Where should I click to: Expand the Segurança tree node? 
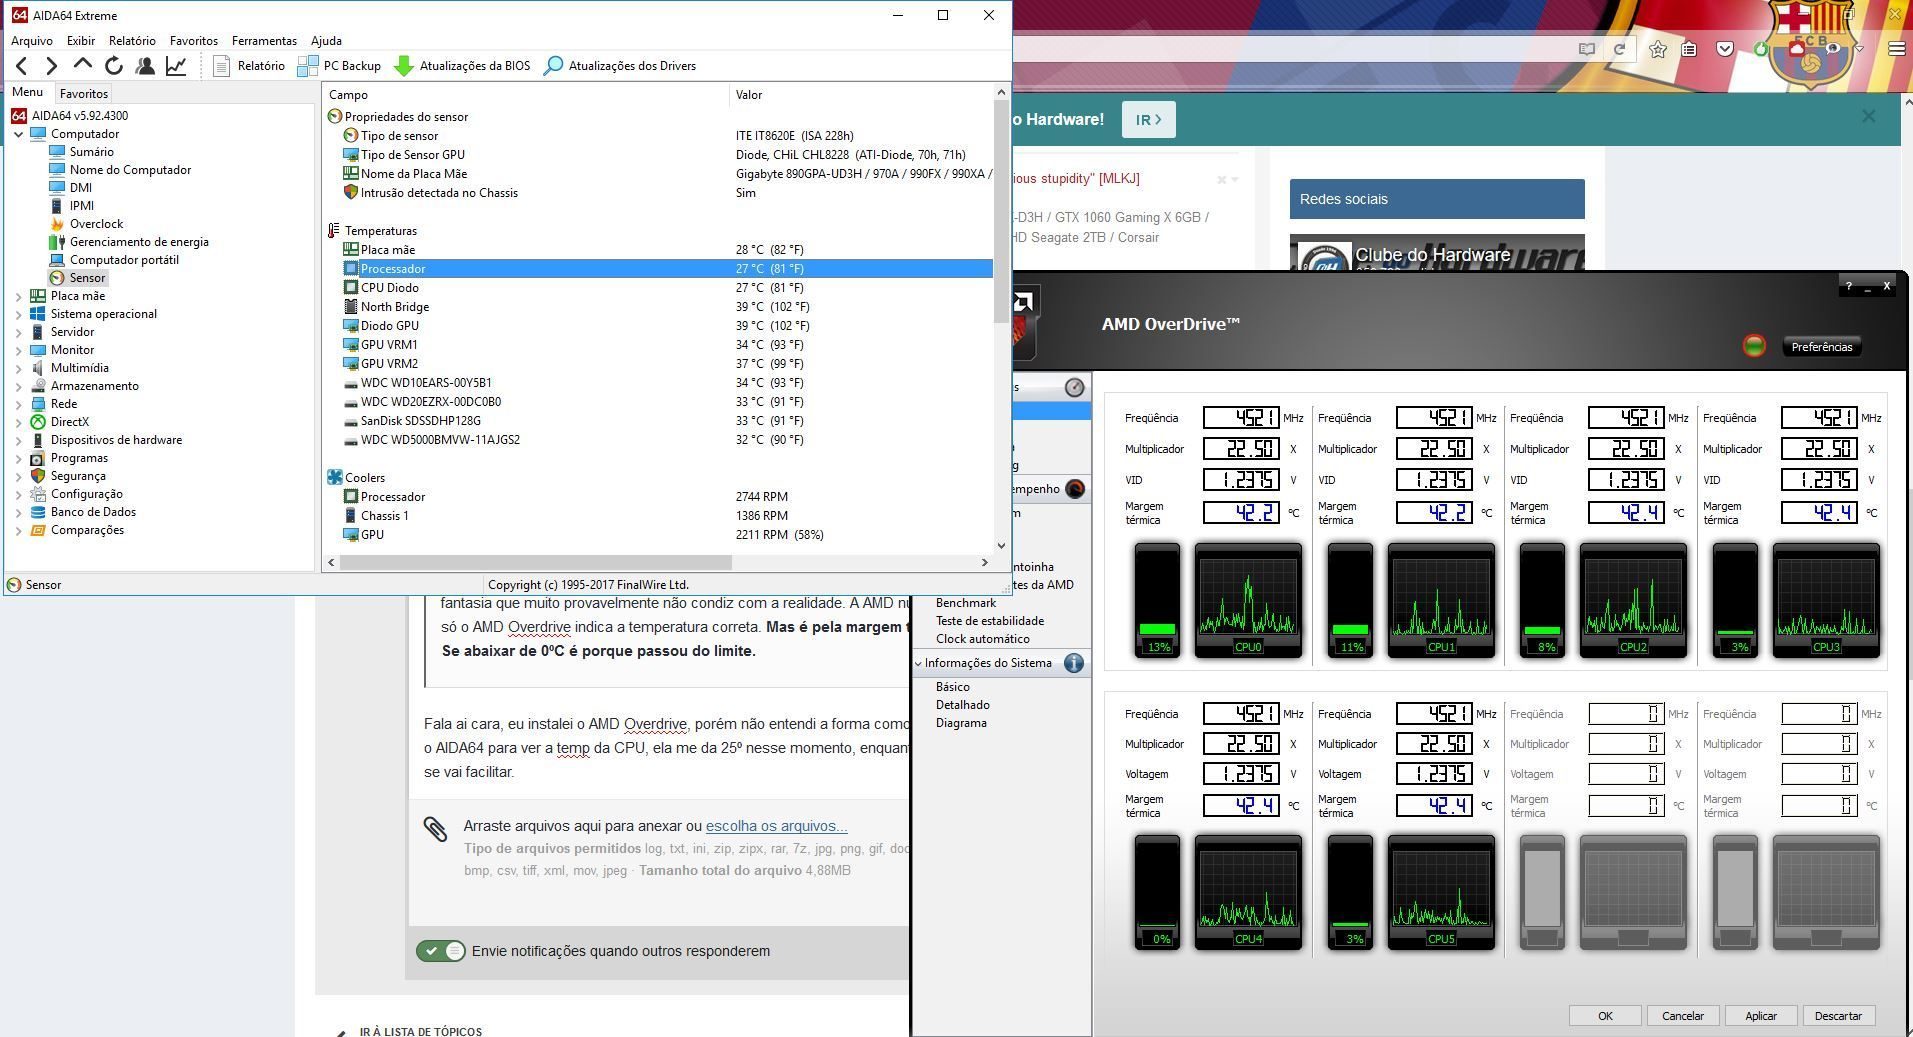click(18, 476)
